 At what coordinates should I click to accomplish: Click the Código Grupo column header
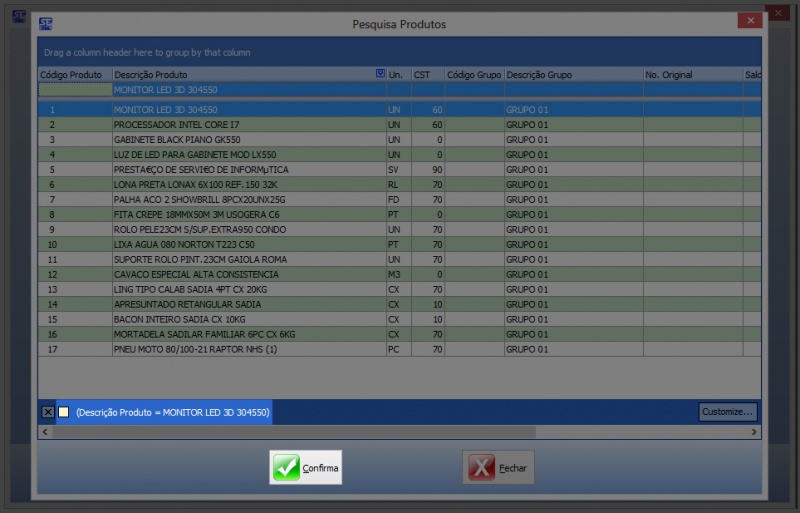(473, 75)
